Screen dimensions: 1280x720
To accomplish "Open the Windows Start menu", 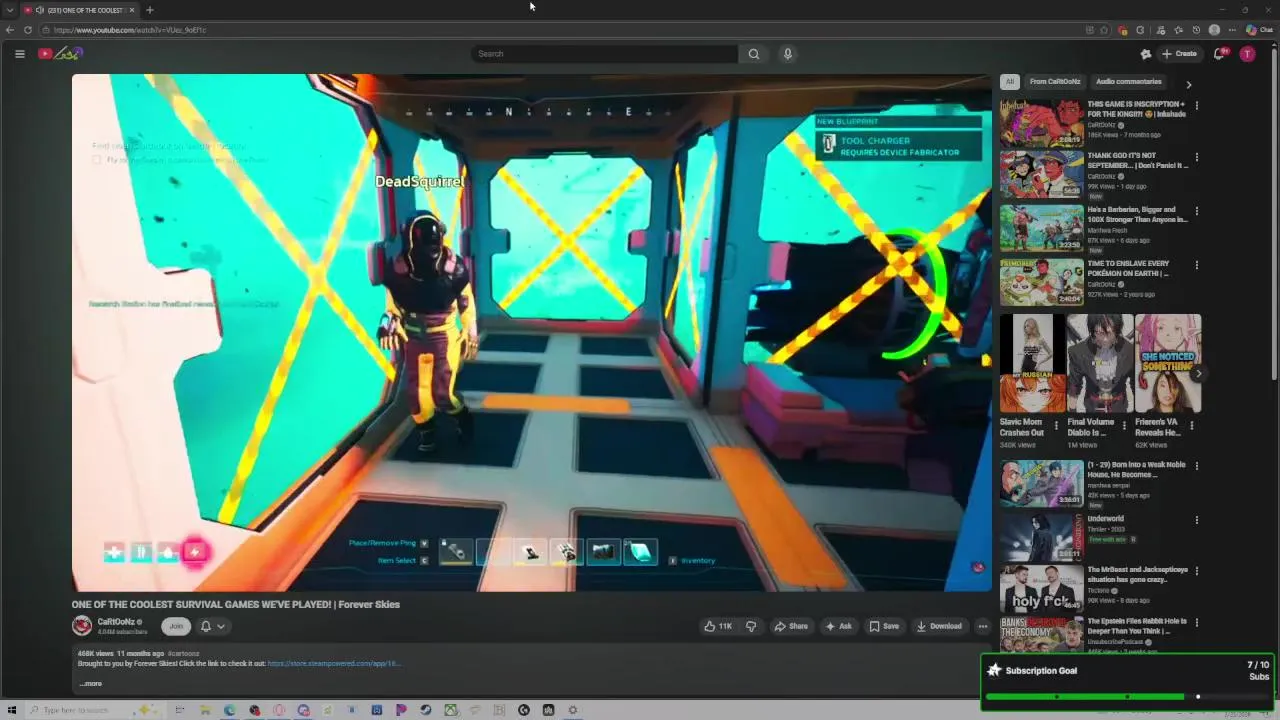I will click(x=12, y=710).
